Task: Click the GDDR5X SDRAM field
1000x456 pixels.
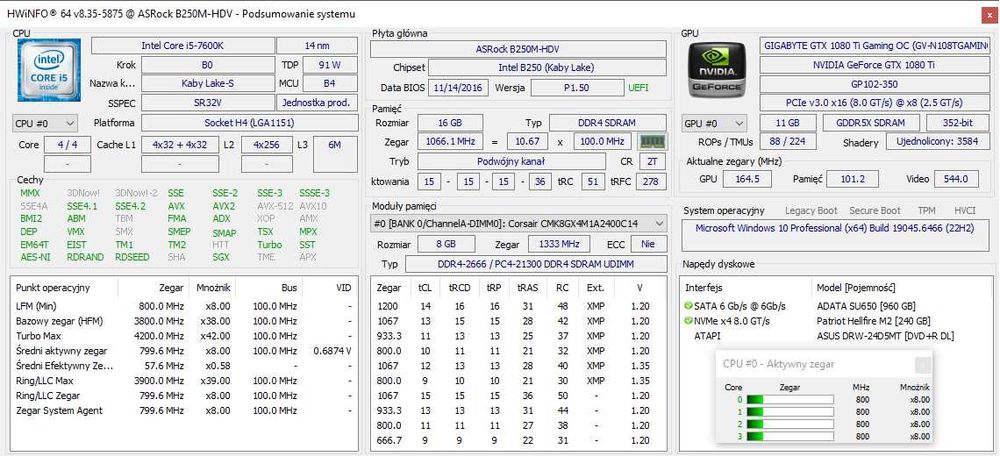Action: pyautogui.click(x=871, y=123)
